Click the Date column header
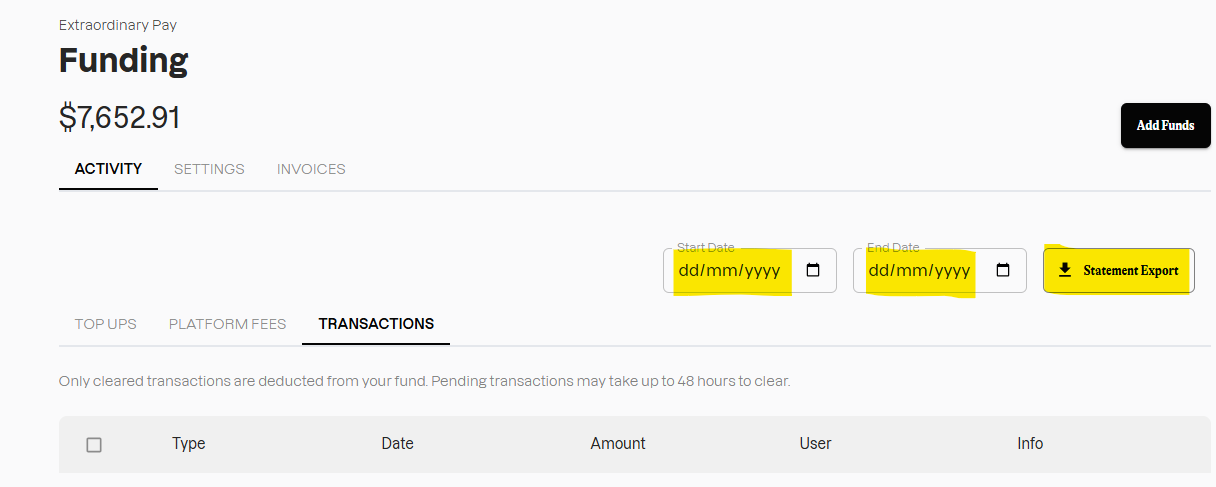This screenshot has height=487, width=1216. coord(397,443)
